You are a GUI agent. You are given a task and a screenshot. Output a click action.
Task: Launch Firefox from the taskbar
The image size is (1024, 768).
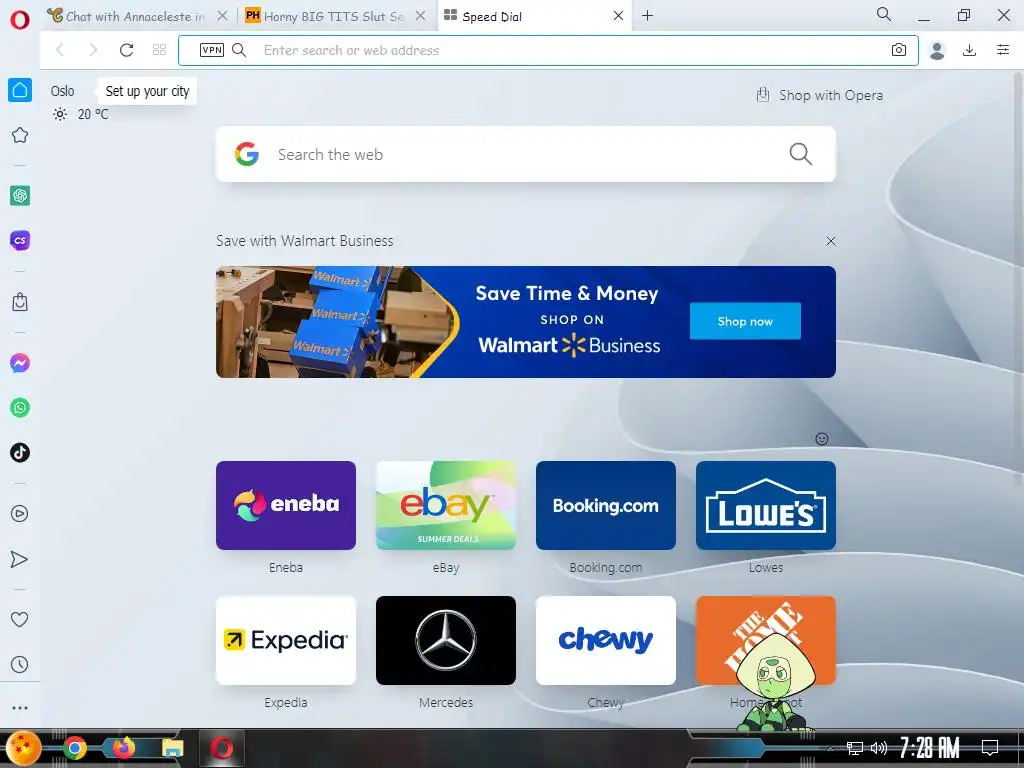click(x=123, y=748)
